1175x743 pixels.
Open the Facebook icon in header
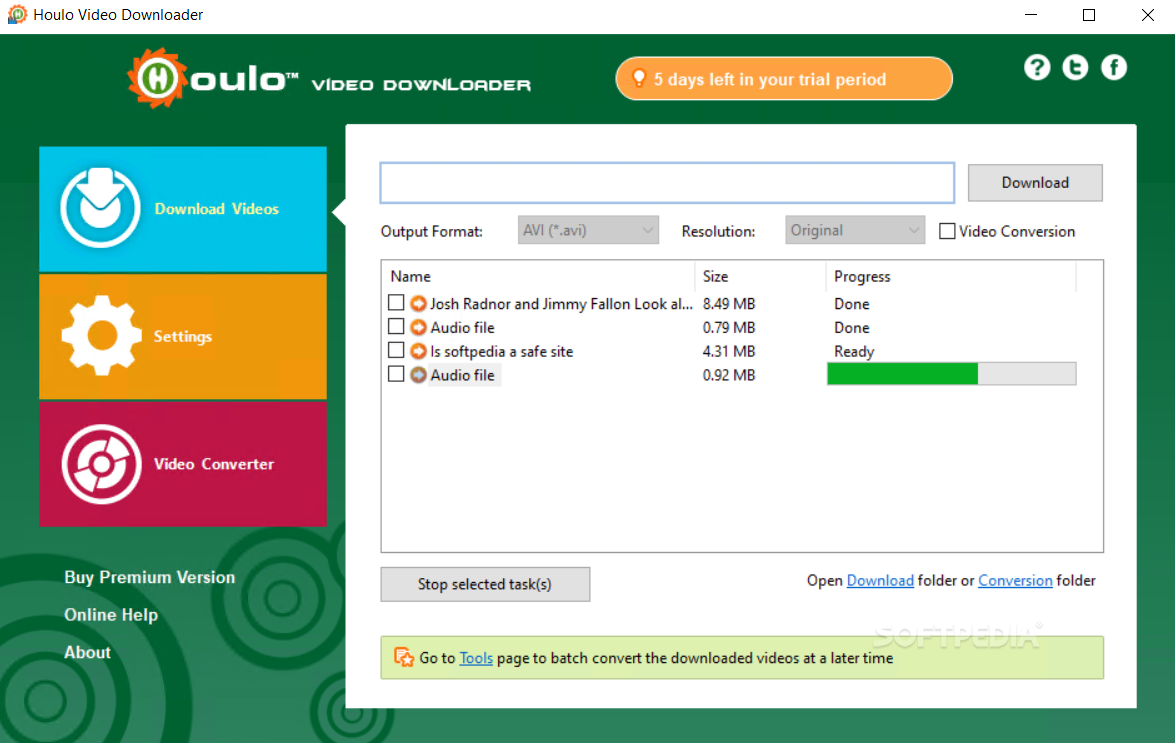point(1114,67)
